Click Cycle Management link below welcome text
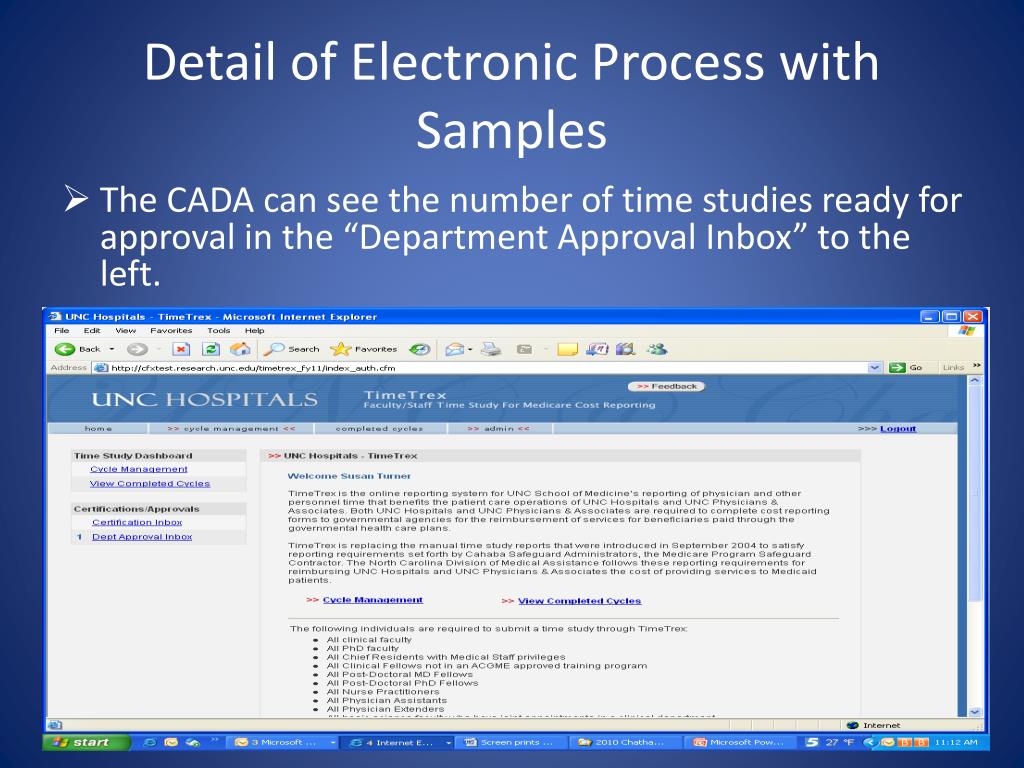 373,600
